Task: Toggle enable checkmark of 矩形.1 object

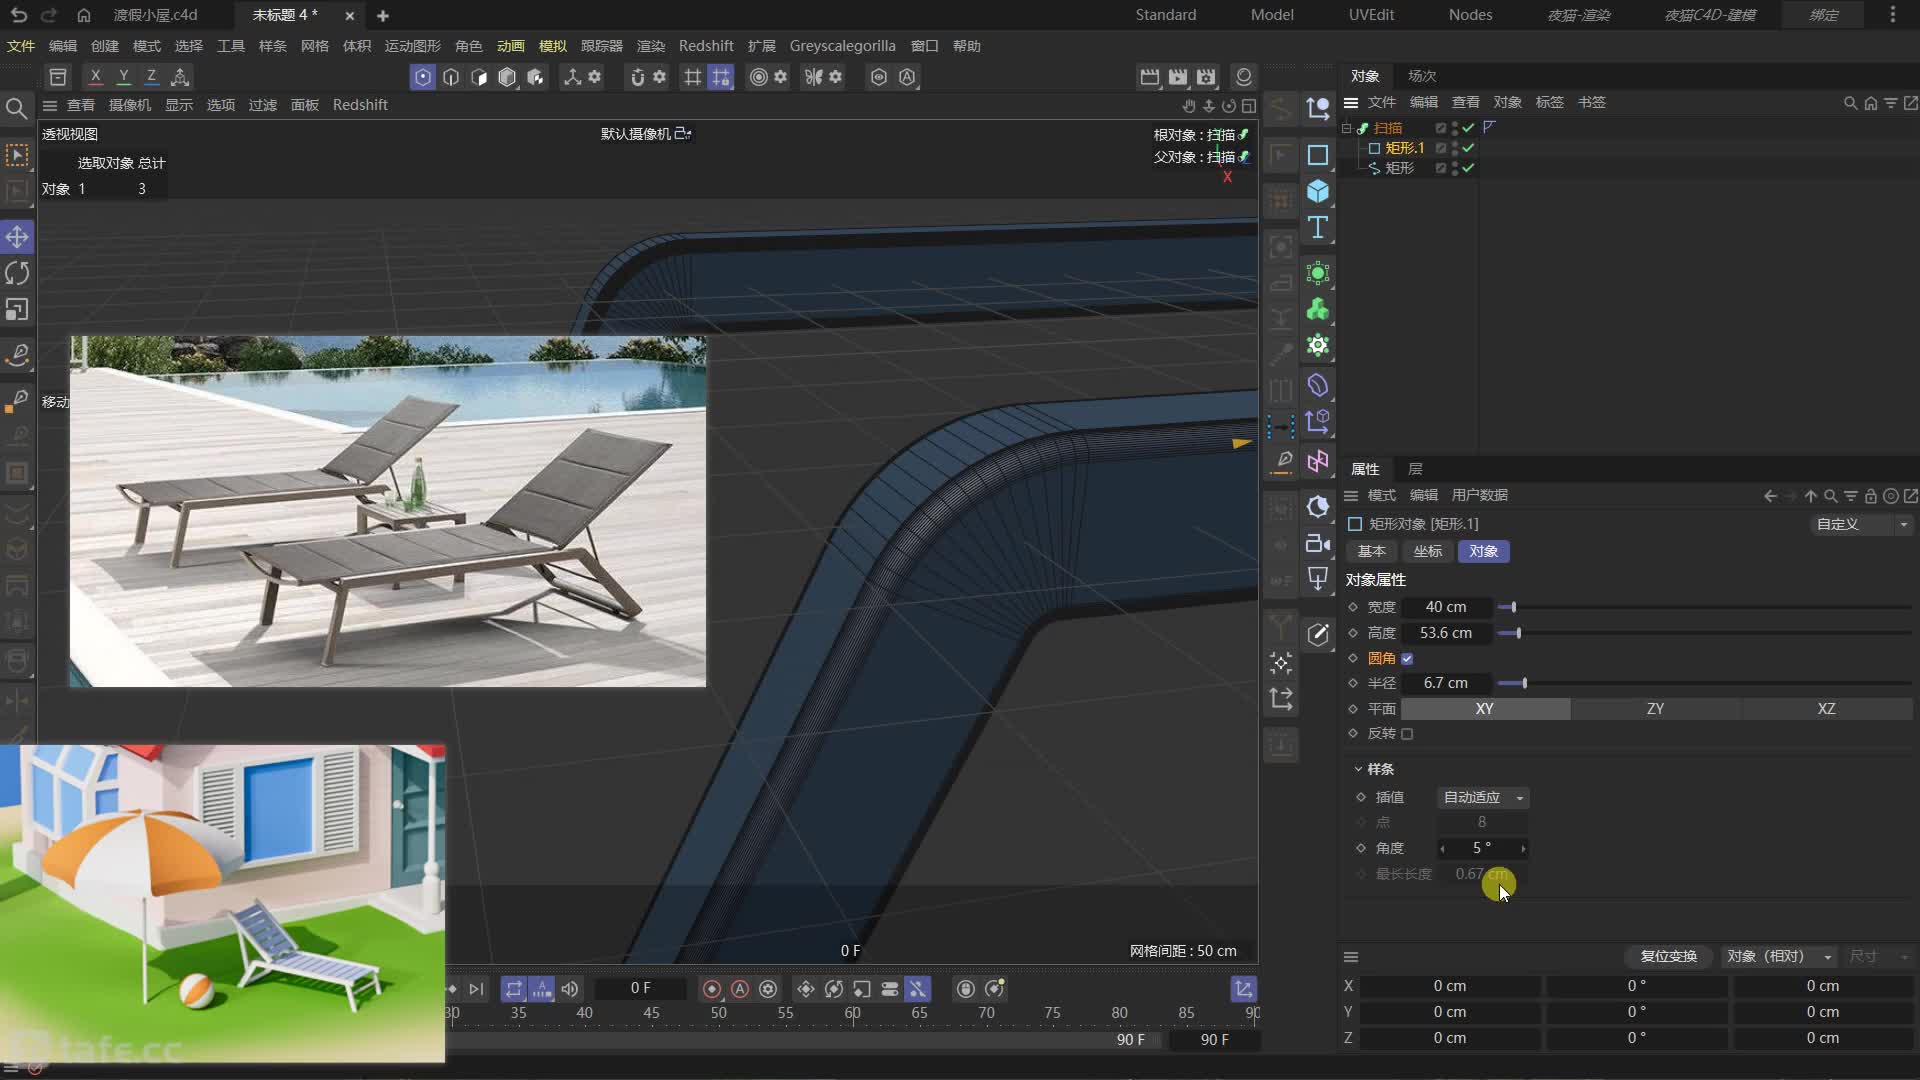Action: (1468, 148)
